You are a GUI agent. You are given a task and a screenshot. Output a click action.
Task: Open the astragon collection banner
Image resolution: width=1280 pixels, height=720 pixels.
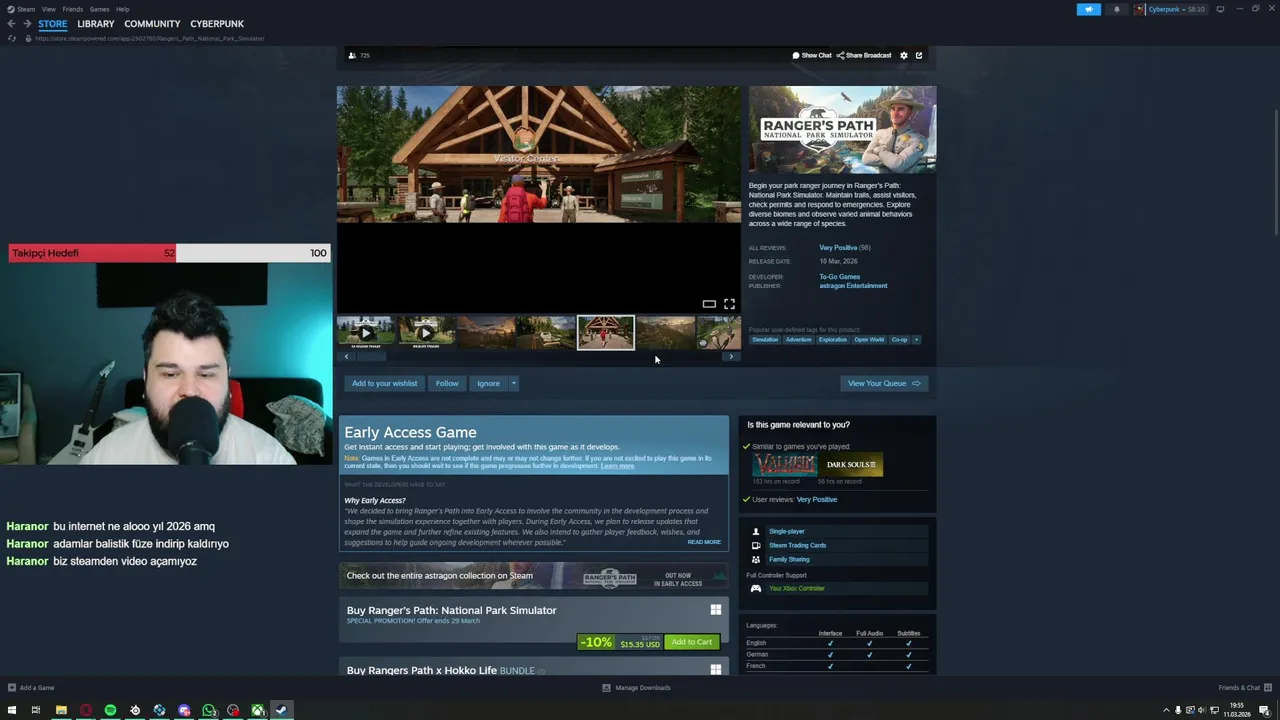pos(534,576)
